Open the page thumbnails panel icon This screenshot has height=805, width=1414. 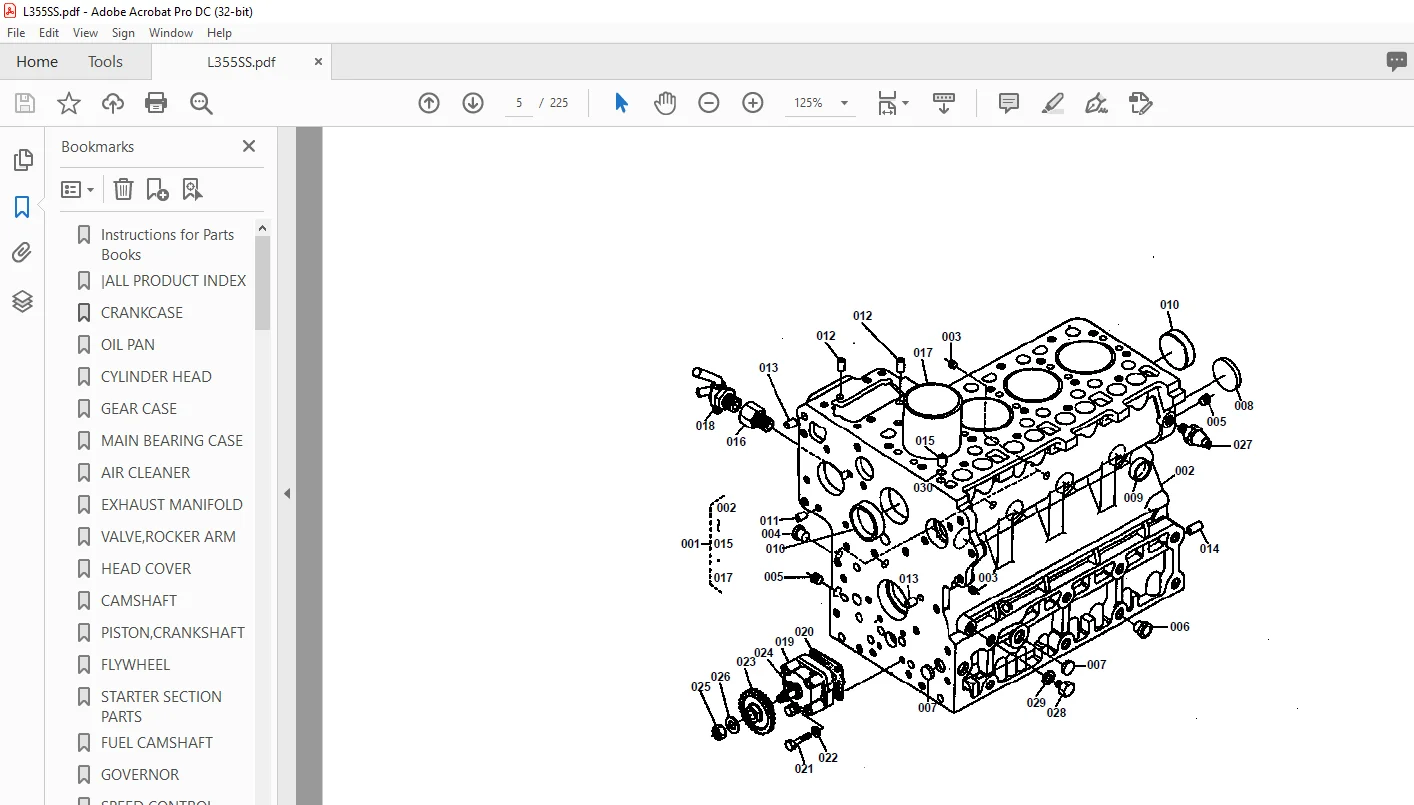click(22, 160)
